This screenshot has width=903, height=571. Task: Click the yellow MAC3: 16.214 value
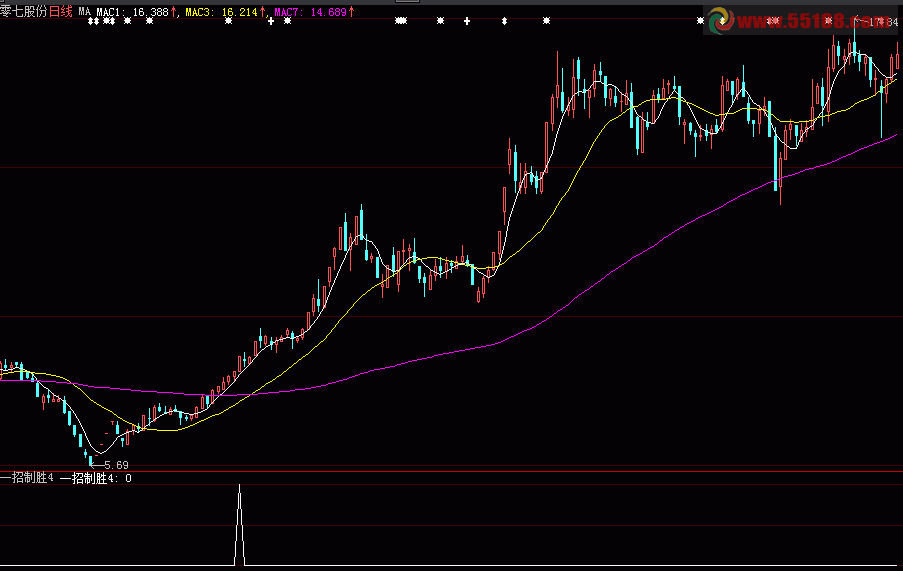pyautogui.click(x=226, y=12)
